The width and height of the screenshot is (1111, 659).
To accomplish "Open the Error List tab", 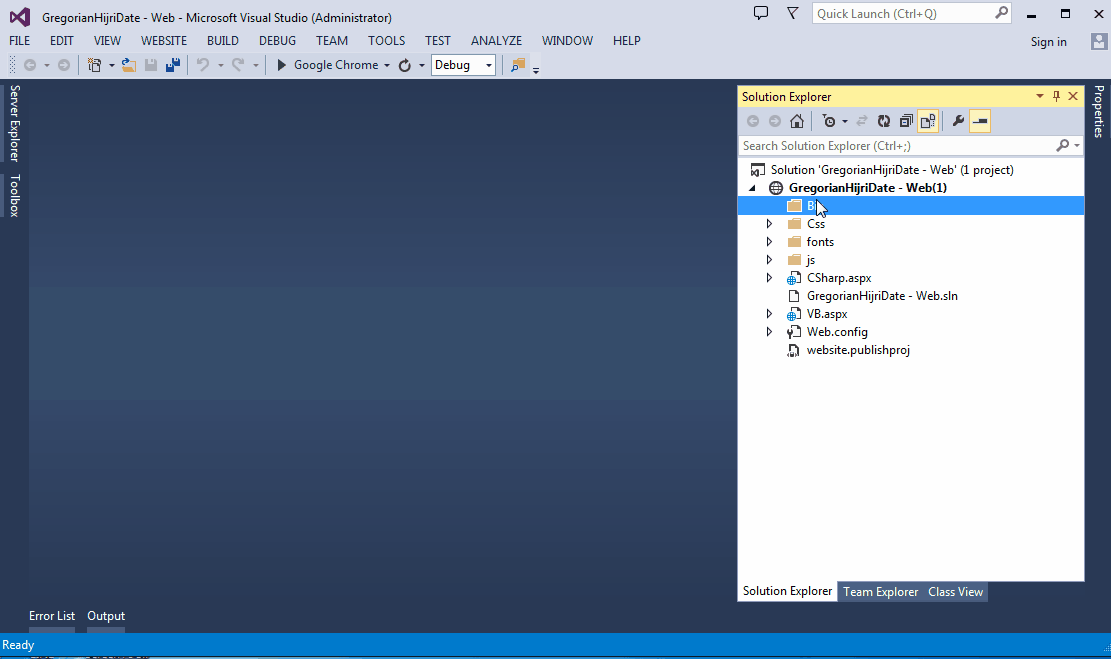I will (52, 616).
